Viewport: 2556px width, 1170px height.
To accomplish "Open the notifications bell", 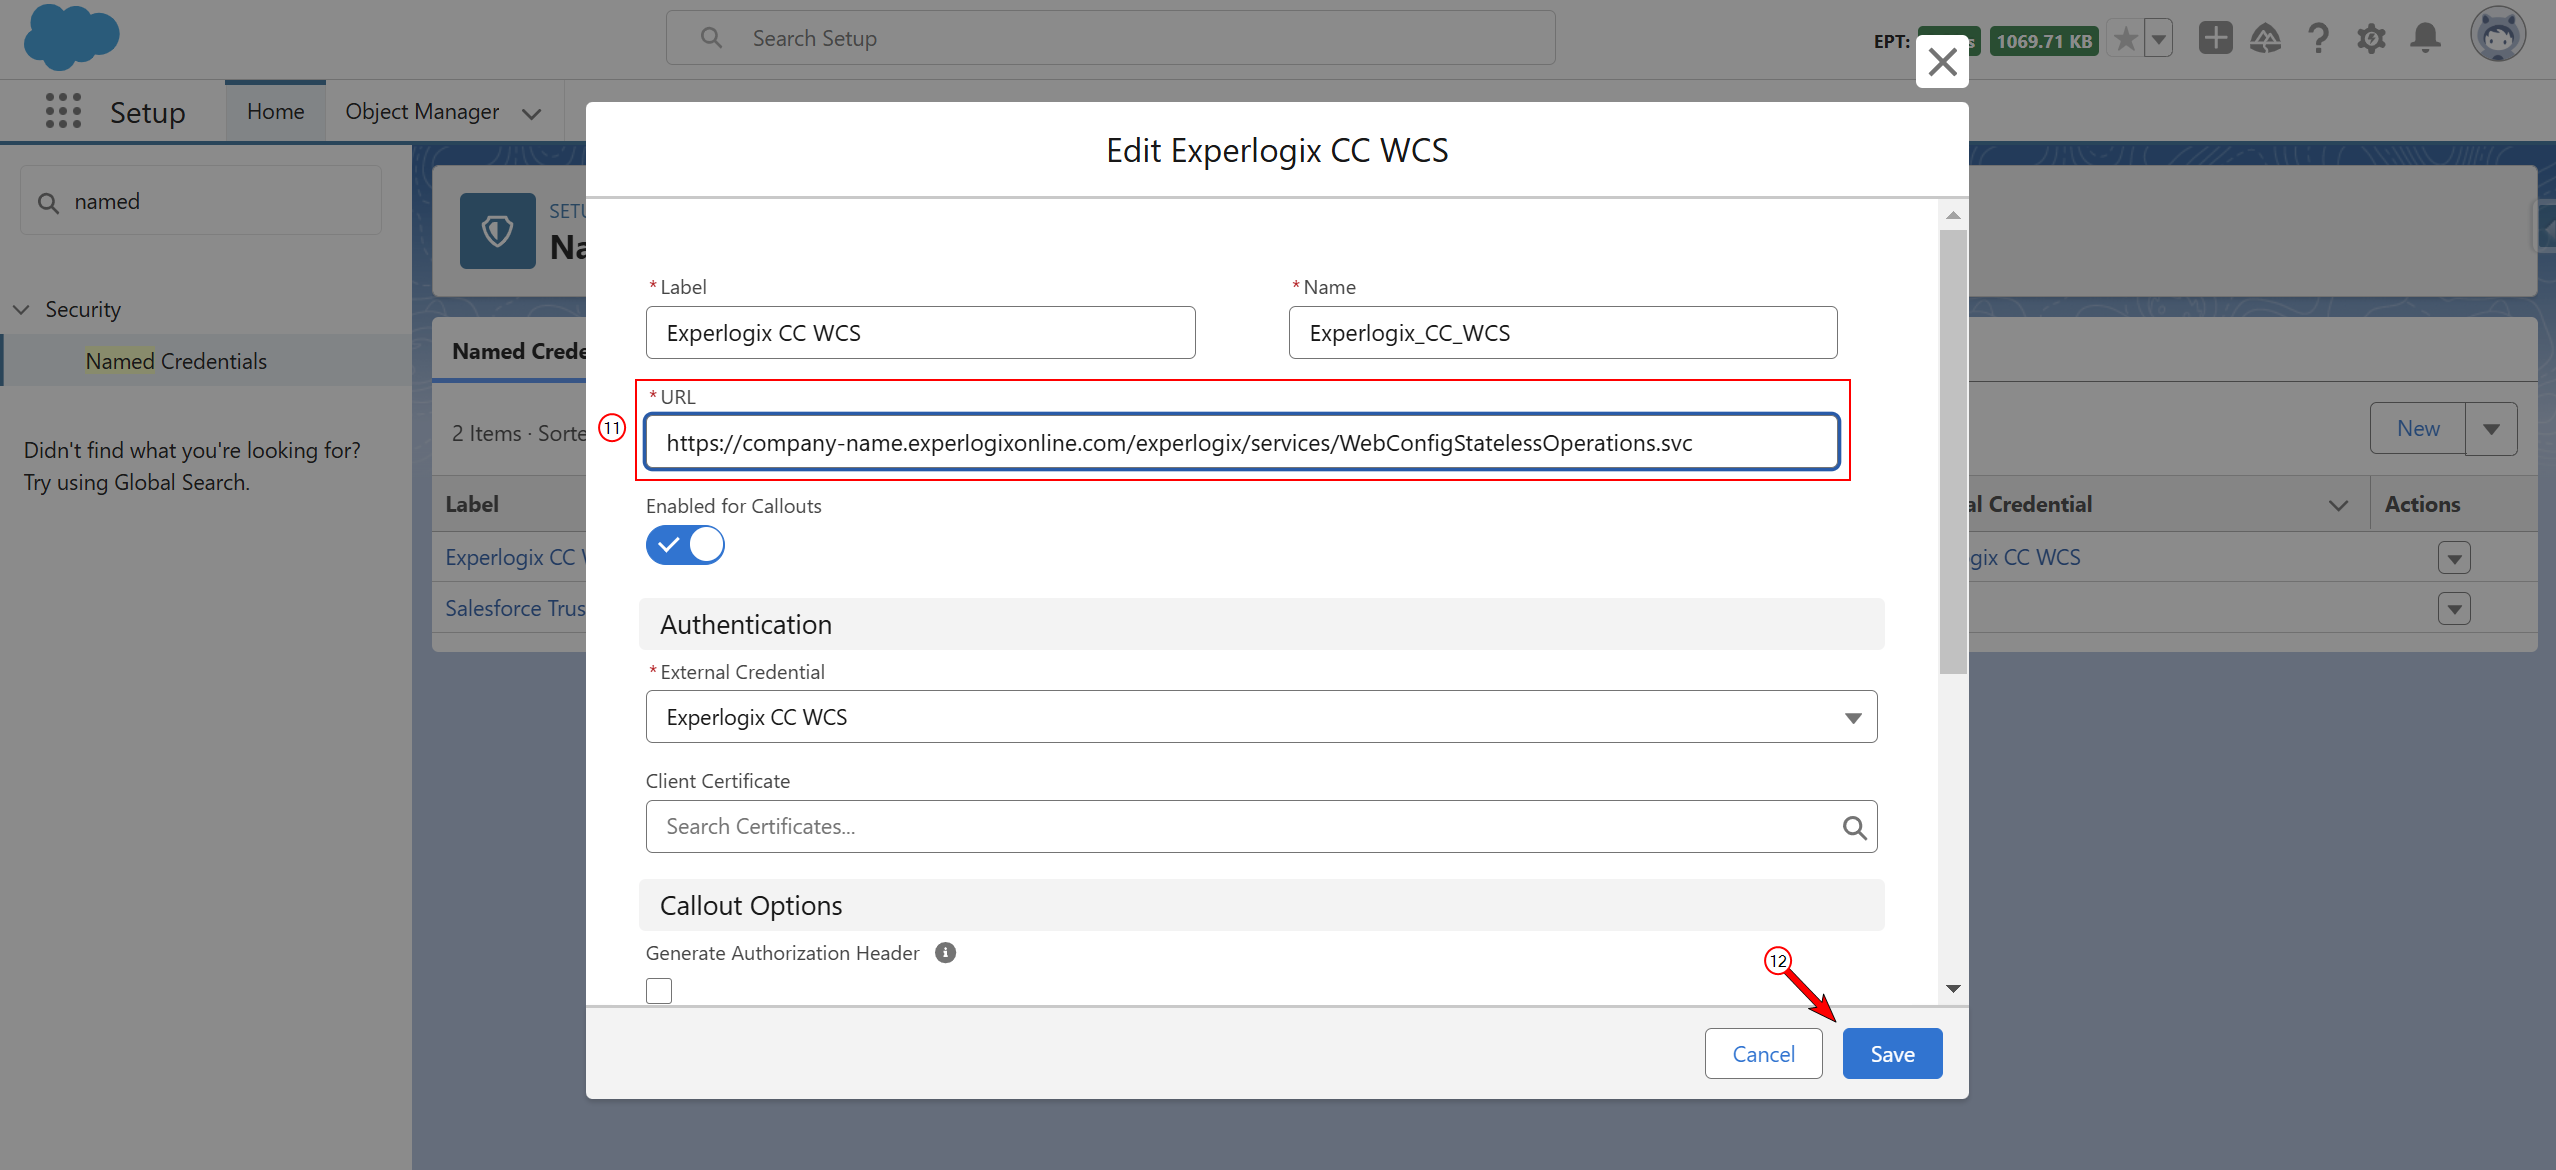I will click(x=2425, y=39).
